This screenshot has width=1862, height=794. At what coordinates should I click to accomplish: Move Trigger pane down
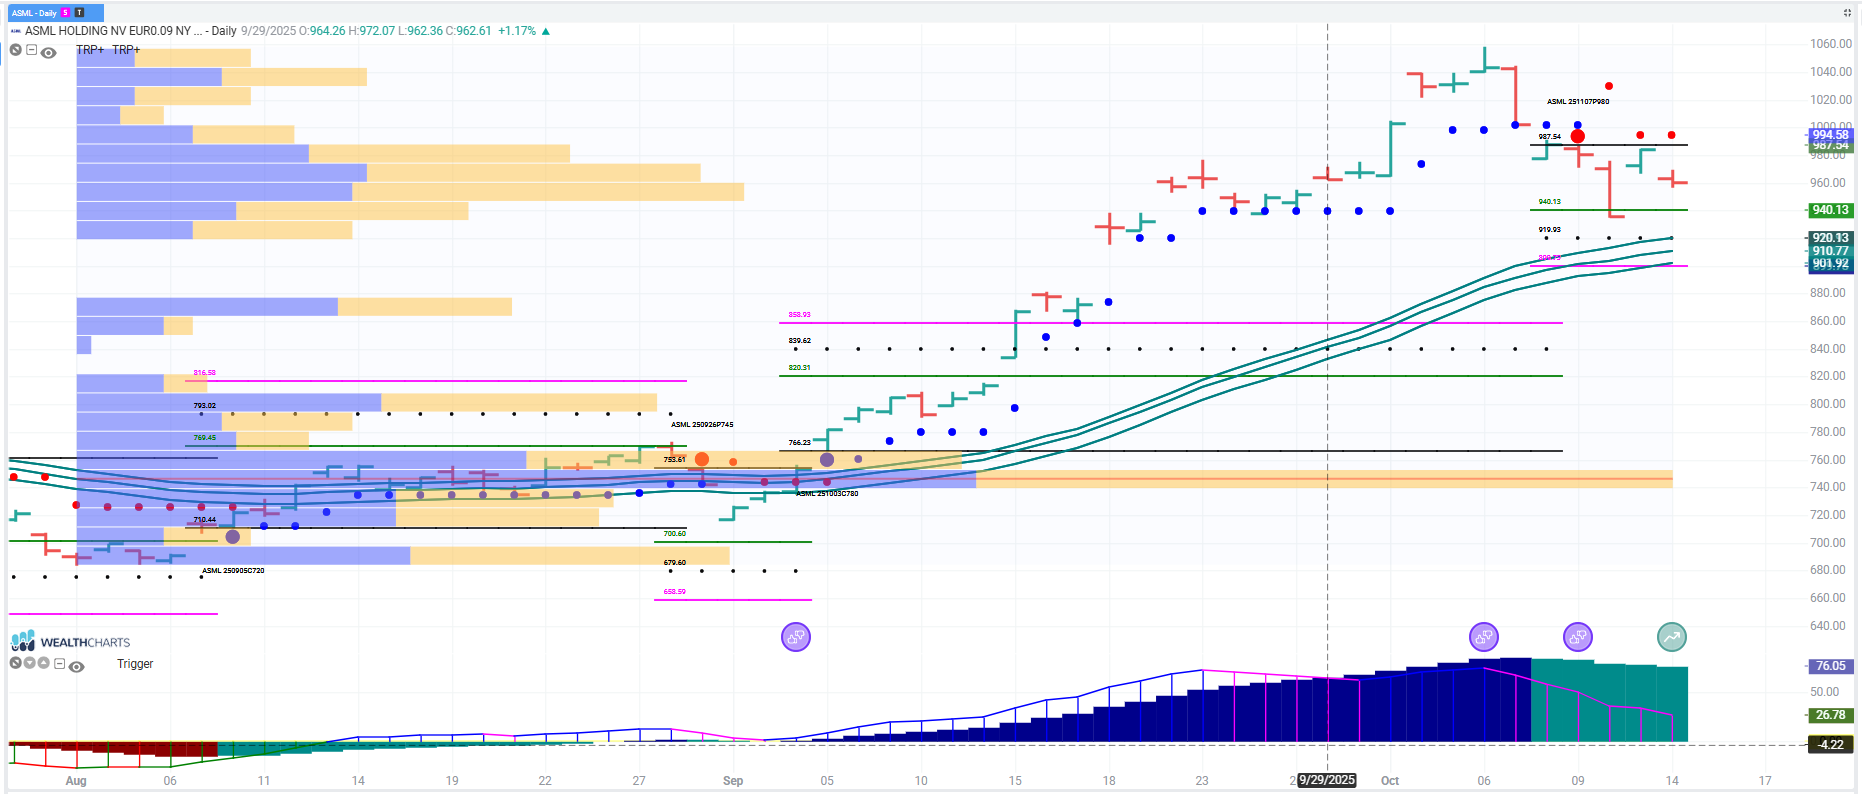click(30, 663)
